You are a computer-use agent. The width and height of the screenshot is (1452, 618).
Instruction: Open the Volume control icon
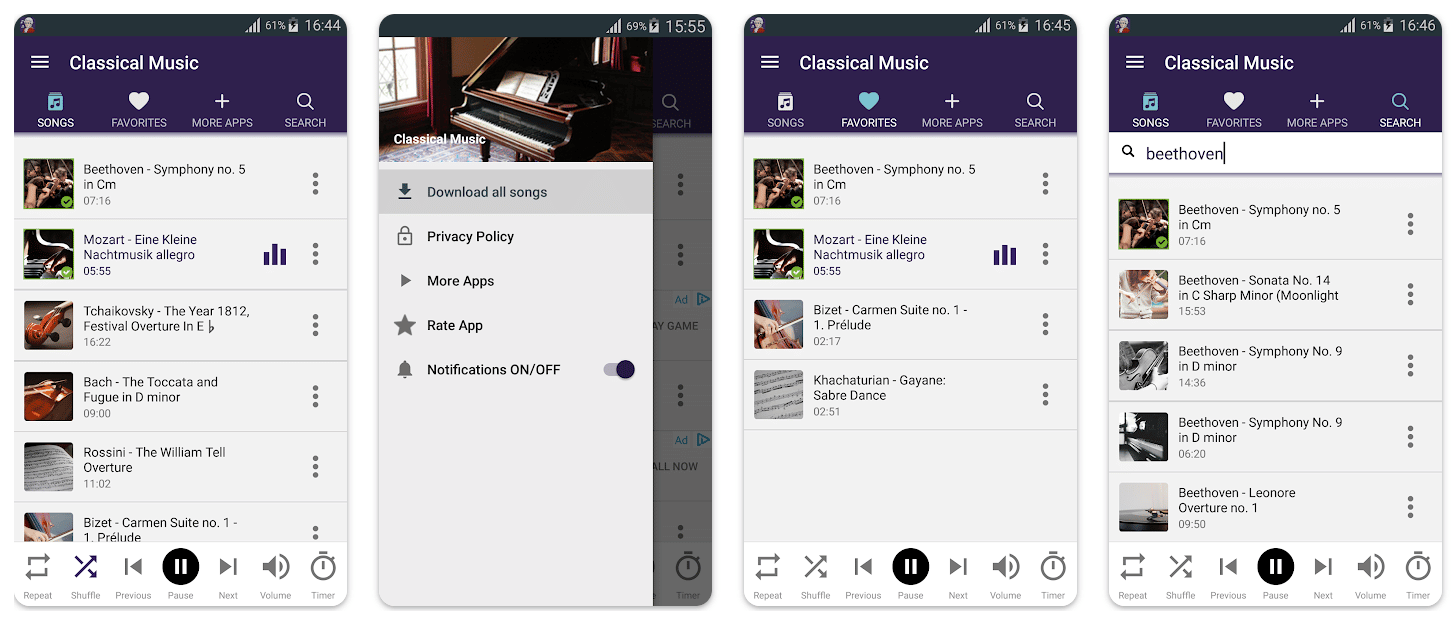(276, 566)
